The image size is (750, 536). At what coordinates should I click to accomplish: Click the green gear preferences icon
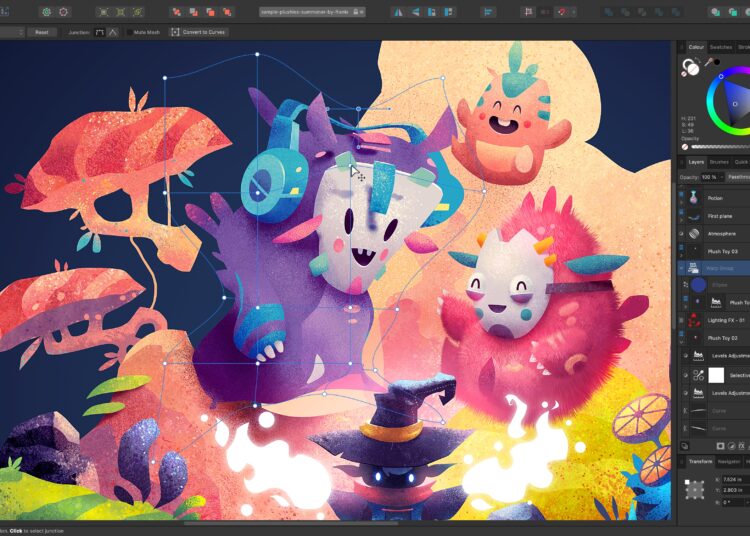coord(46,12)
